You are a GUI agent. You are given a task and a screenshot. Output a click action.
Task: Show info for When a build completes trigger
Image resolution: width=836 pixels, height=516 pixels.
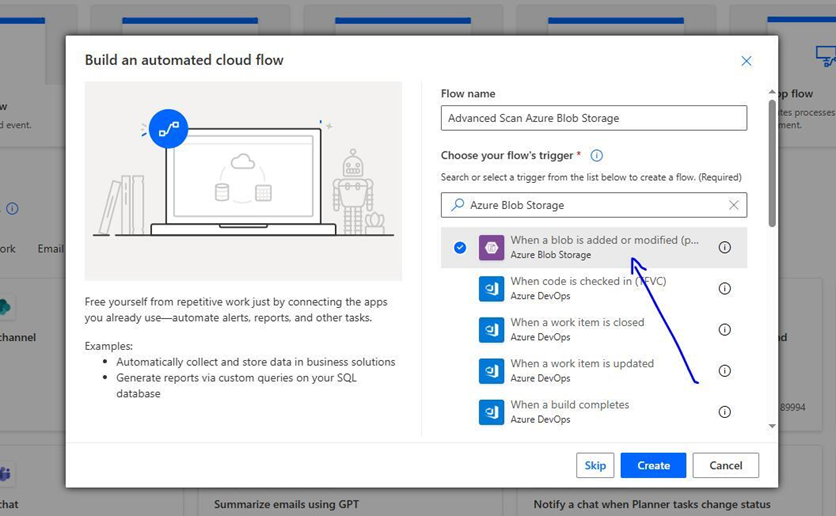point(724,412)
